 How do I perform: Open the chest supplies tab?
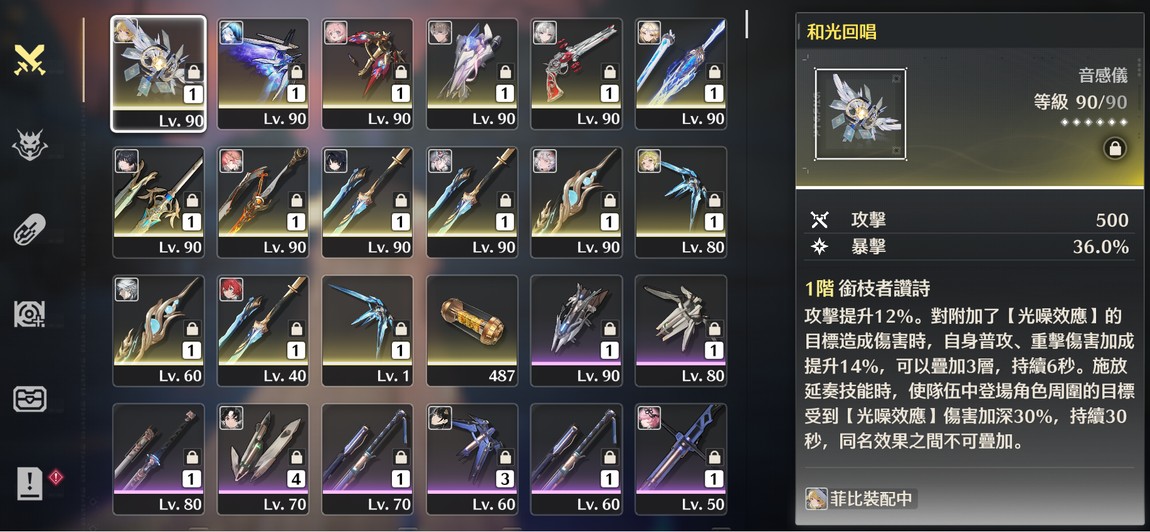(30, 399)
